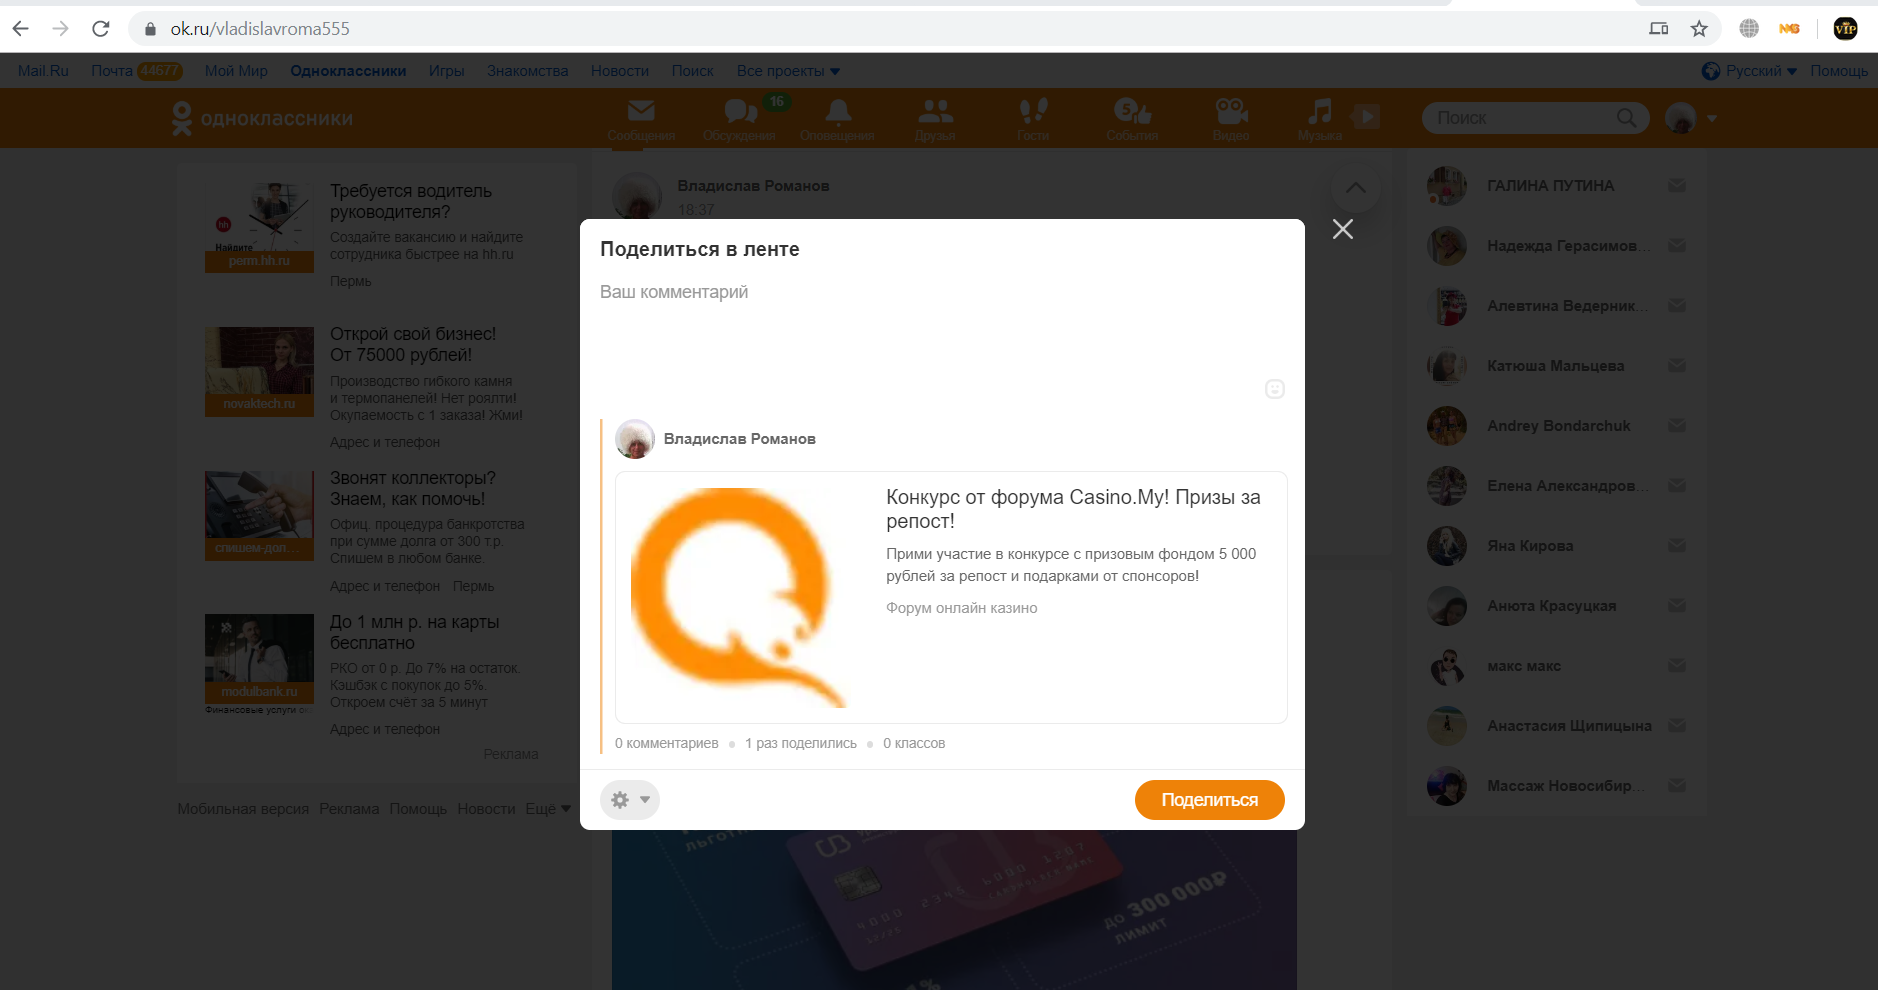
Task: Go forward in browser
Action: 61,29
